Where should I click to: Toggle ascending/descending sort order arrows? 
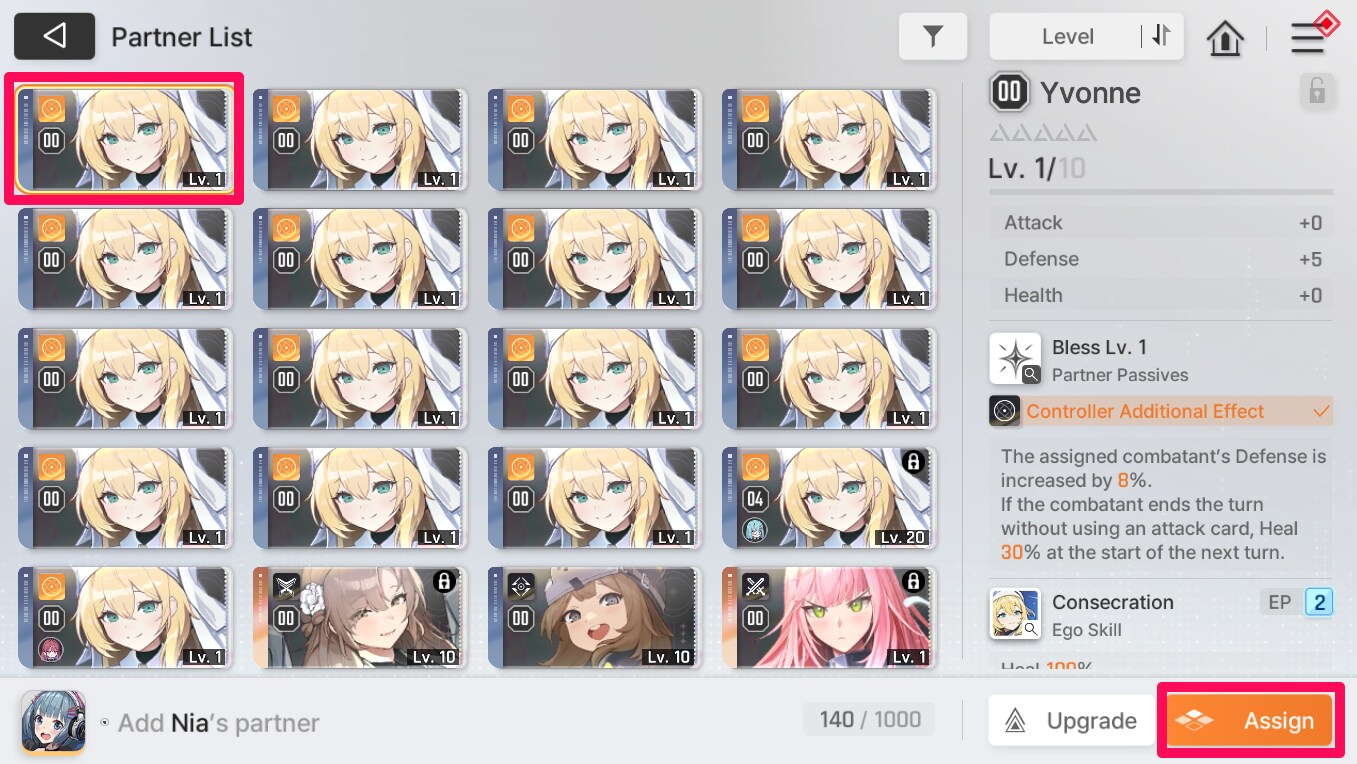tap(1161, 36)
